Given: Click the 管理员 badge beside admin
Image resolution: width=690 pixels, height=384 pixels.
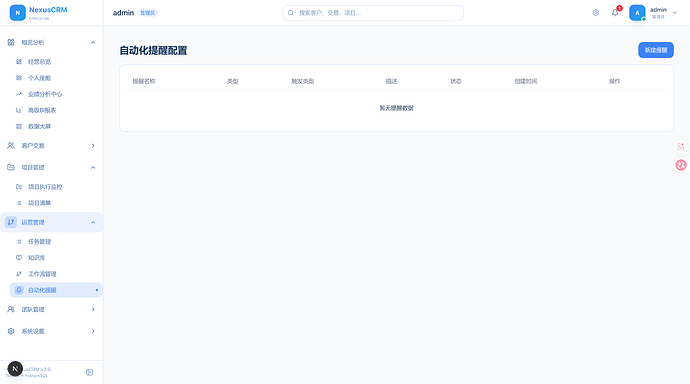Looking at the screenshot, I should point(147,13).
